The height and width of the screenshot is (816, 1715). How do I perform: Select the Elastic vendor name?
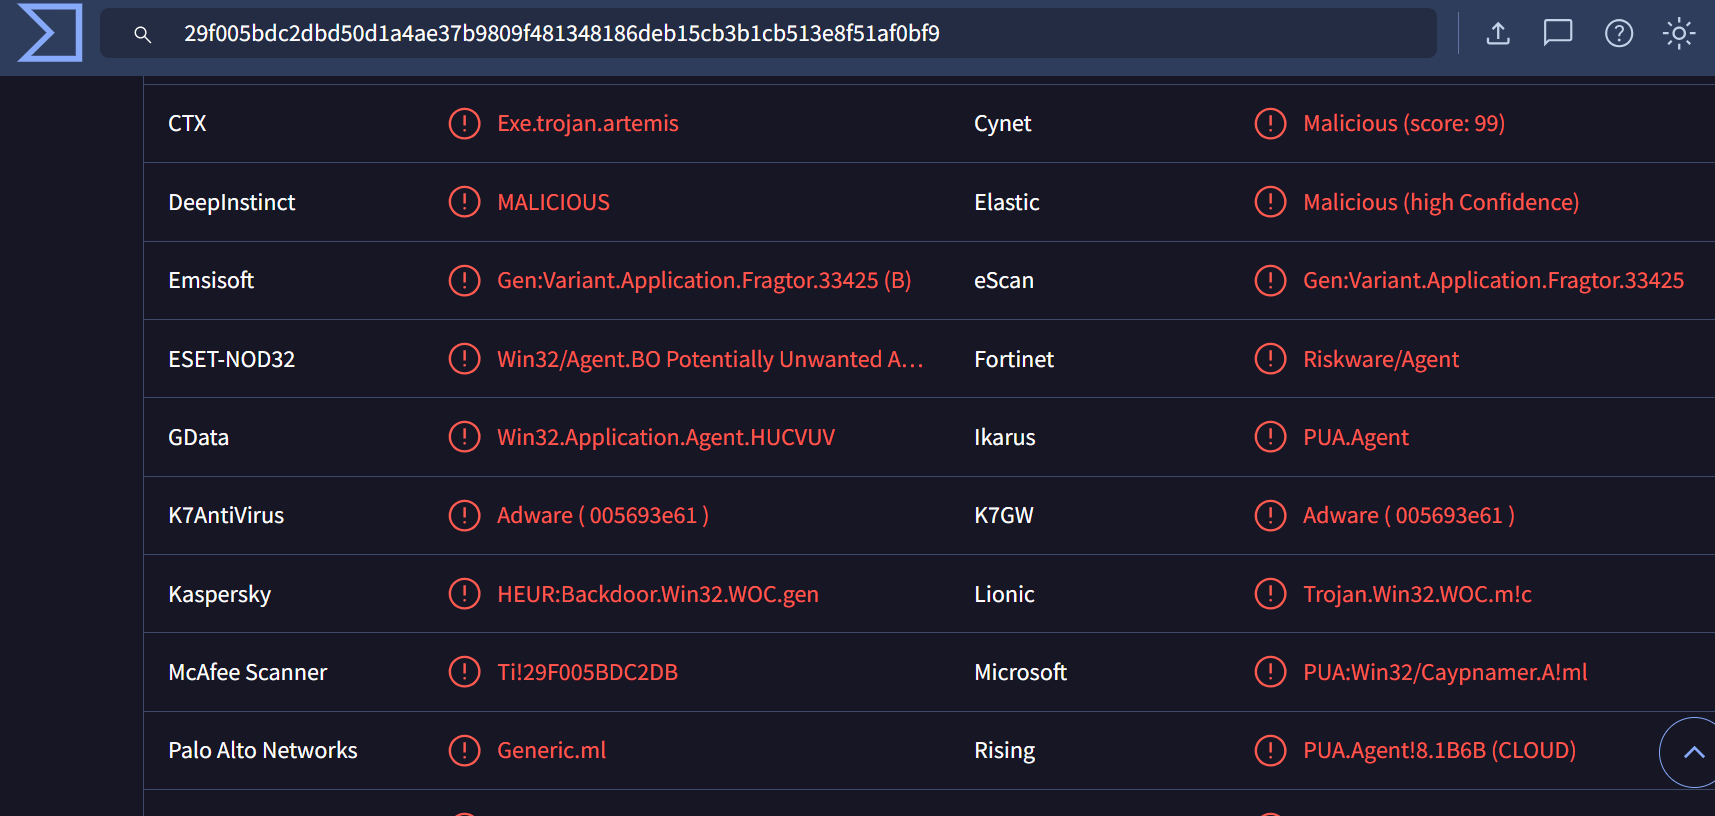pyautogui.click(x=1007, y=202)
